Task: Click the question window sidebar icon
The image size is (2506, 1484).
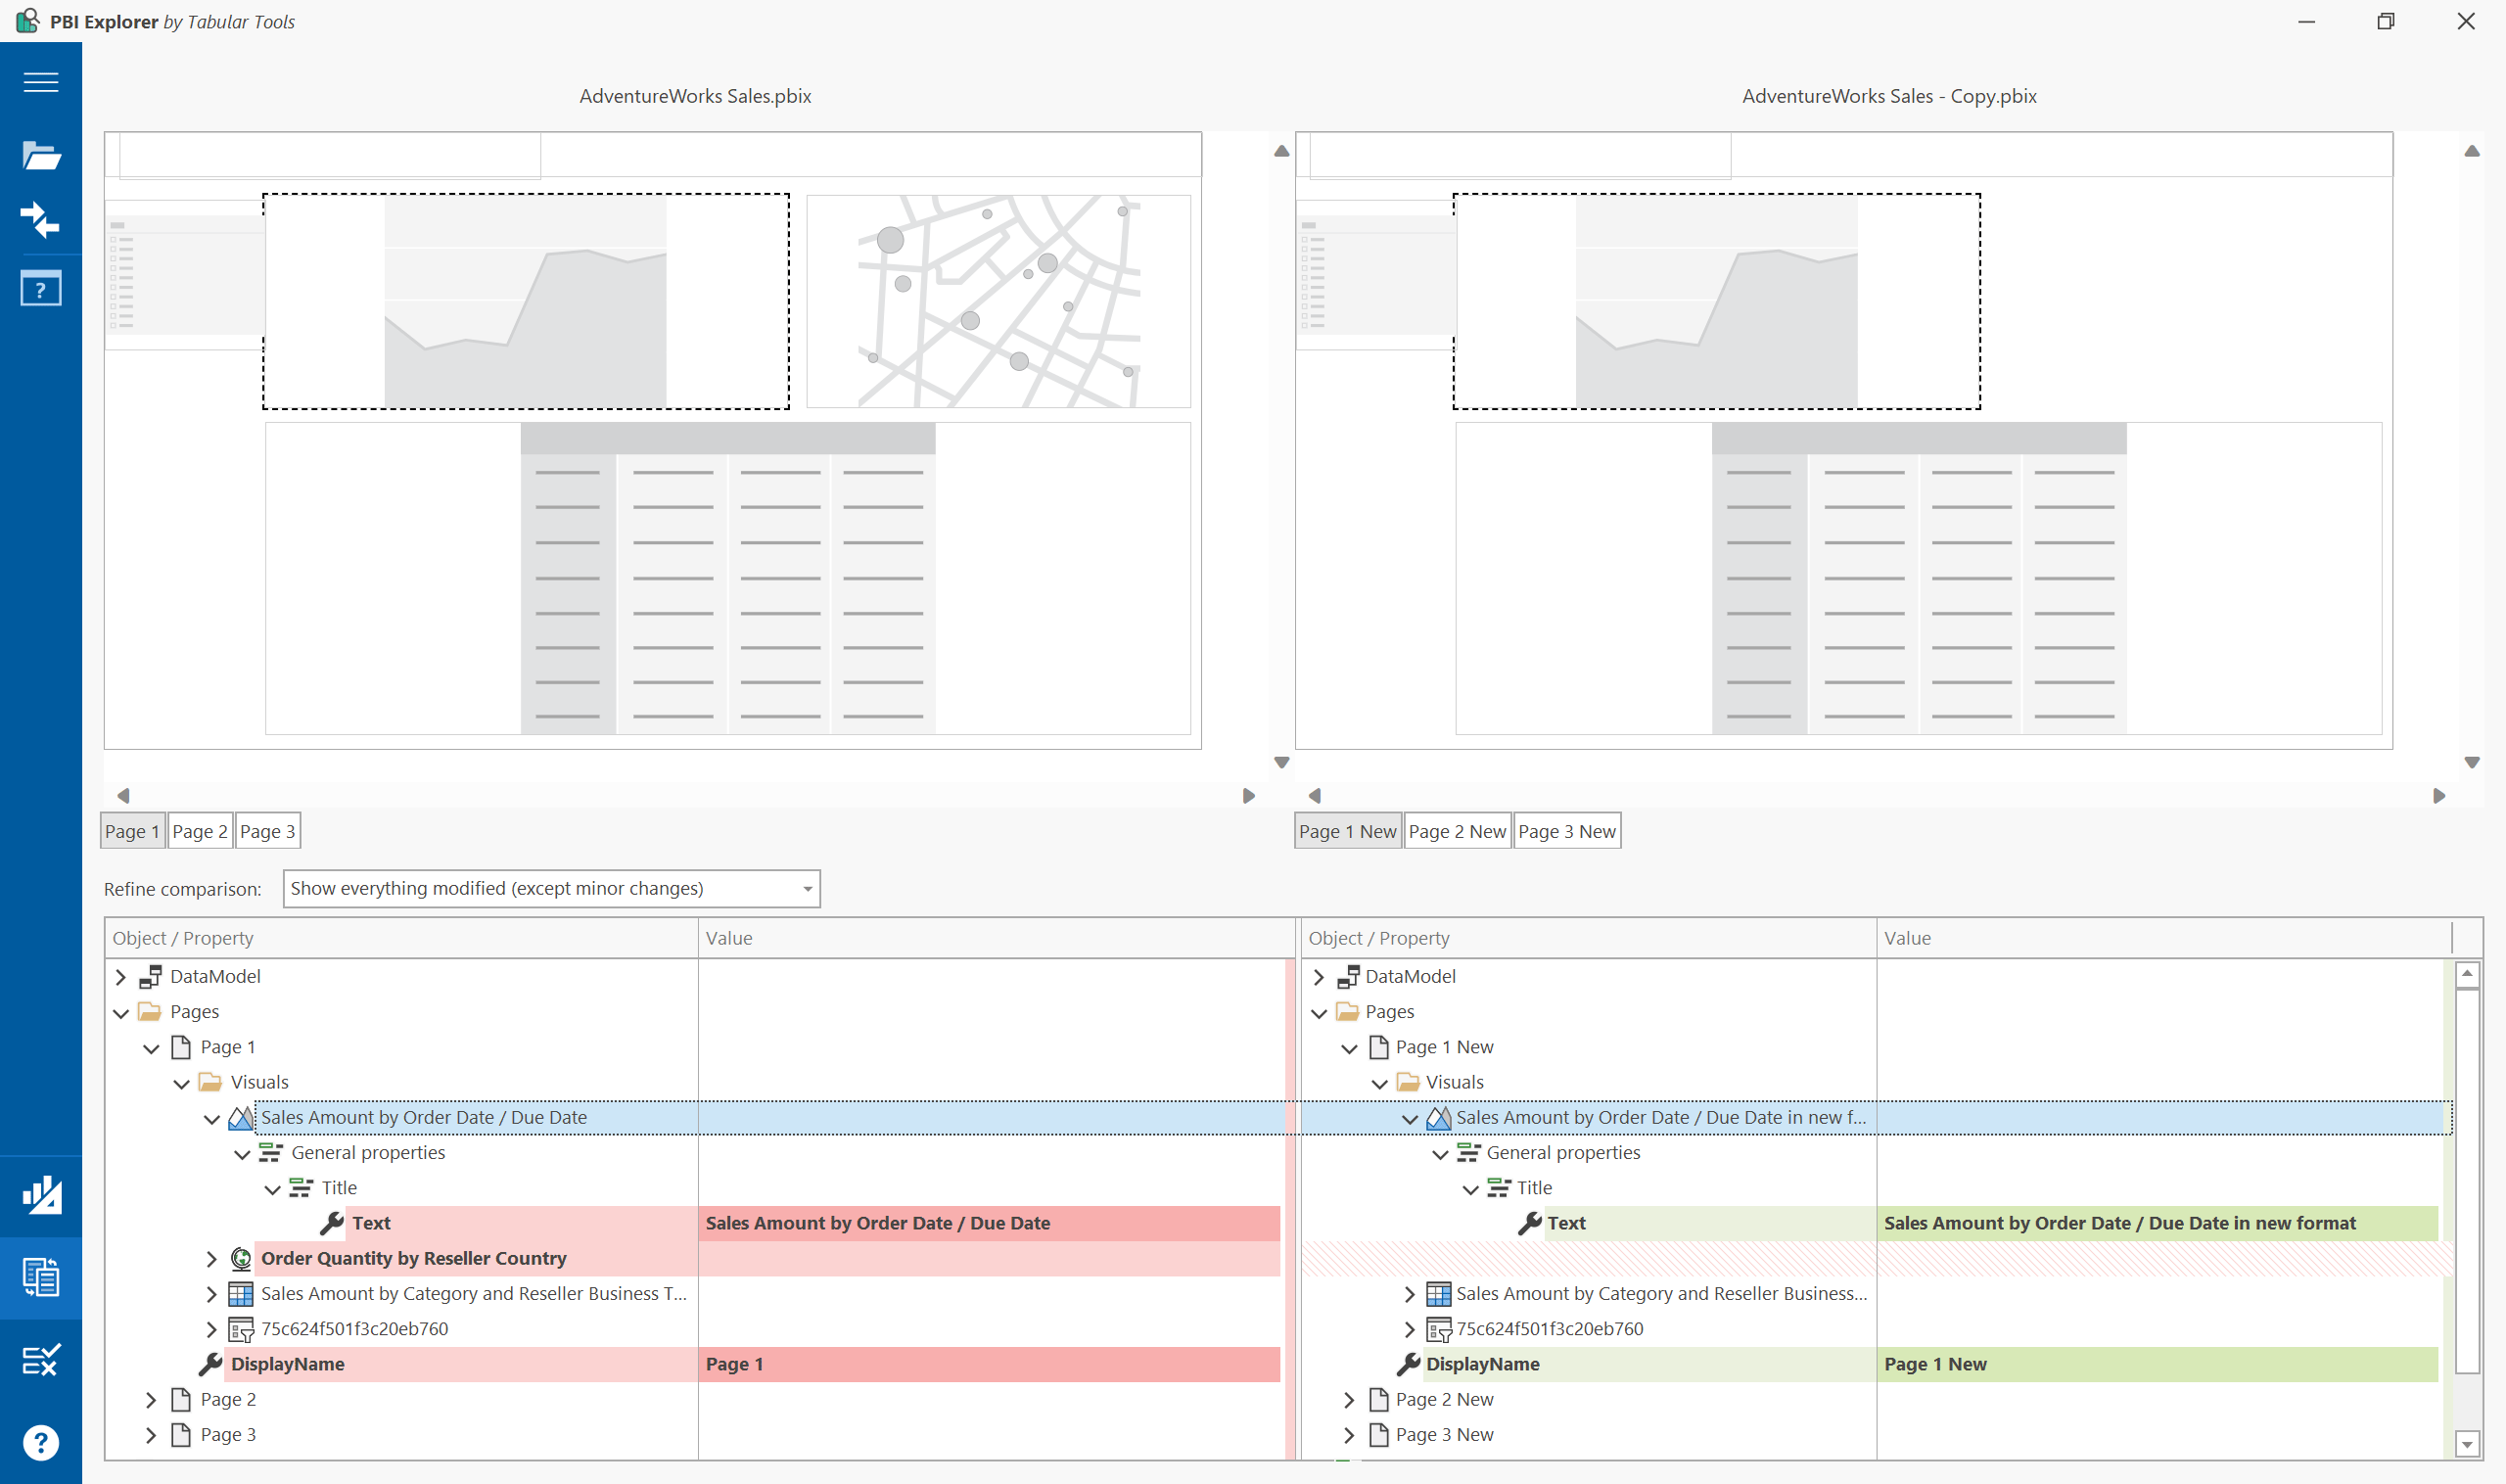Action: pyautogui.click(x=41, y=289)
